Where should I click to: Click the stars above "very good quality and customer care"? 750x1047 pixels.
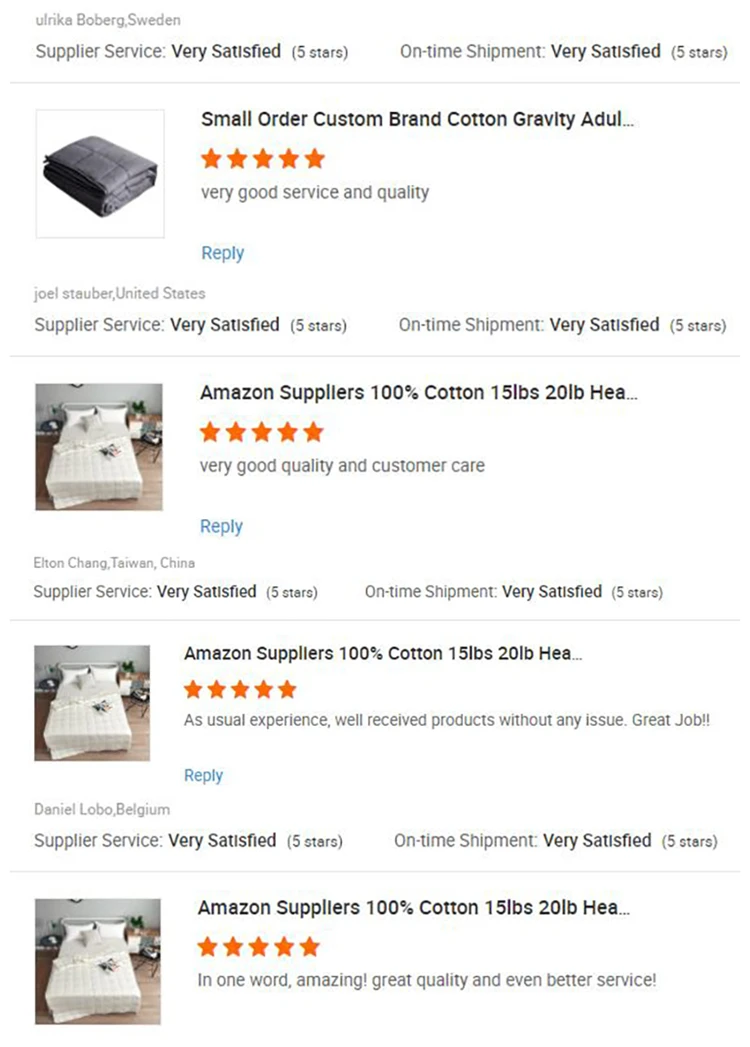pos(262,432)
